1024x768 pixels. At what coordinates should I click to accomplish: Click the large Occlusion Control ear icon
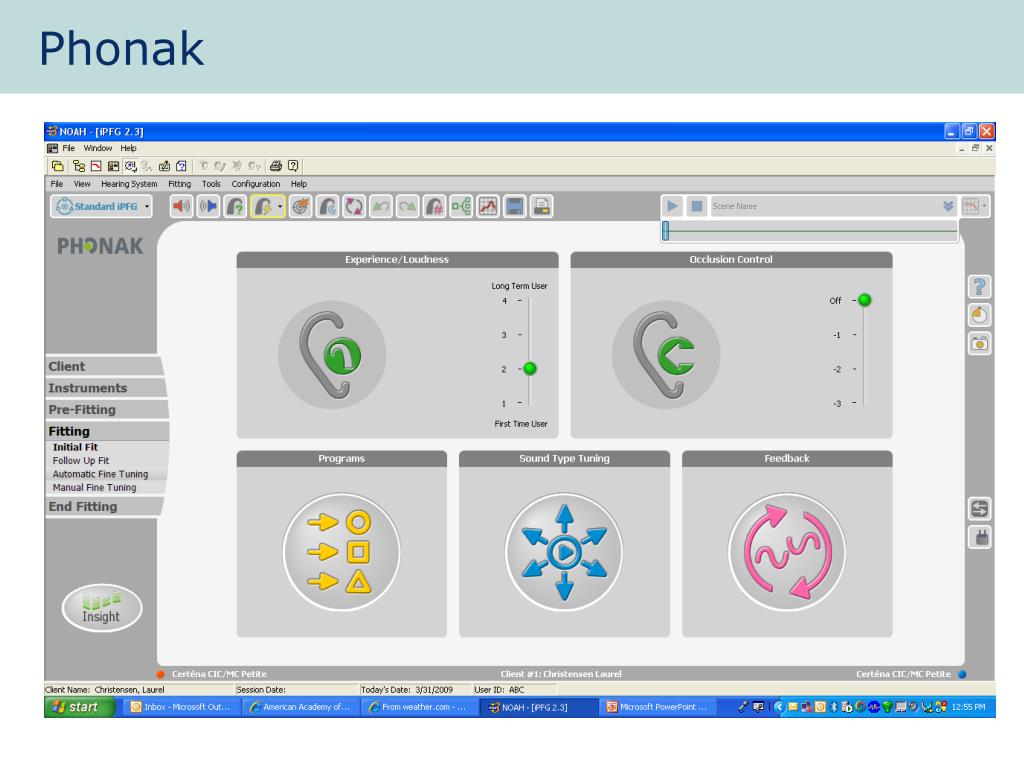(x=666, y=355)
